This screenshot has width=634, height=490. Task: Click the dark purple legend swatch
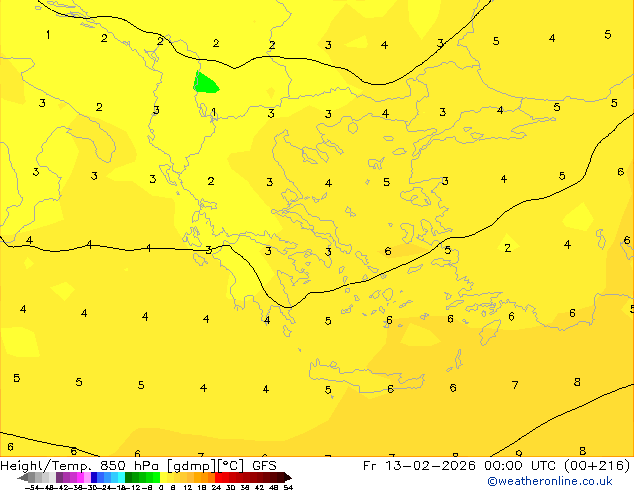59,477
